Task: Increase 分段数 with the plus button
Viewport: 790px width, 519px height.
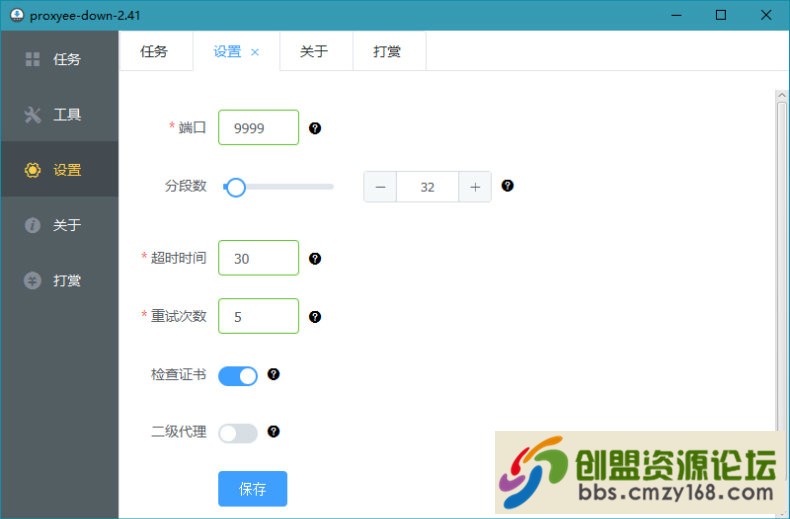Action: pyautogui.click(x=475, y=187)
